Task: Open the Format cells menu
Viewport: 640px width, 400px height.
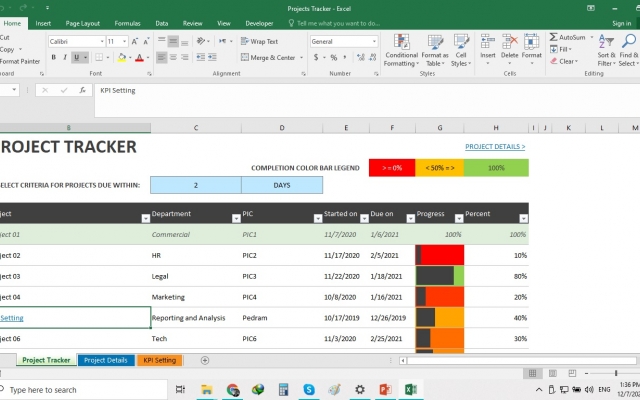Action: pyautogui.click(x=531, y=50)
